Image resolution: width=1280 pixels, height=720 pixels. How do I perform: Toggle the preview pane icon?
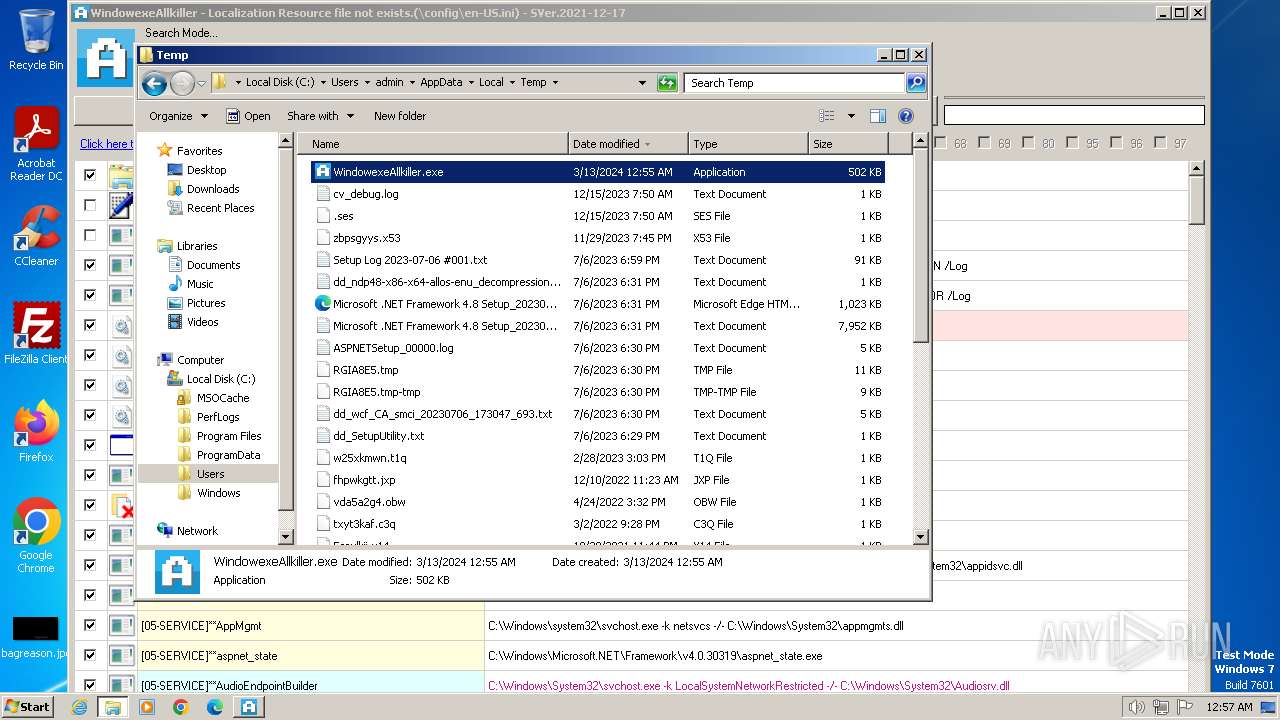click(877, 116)
